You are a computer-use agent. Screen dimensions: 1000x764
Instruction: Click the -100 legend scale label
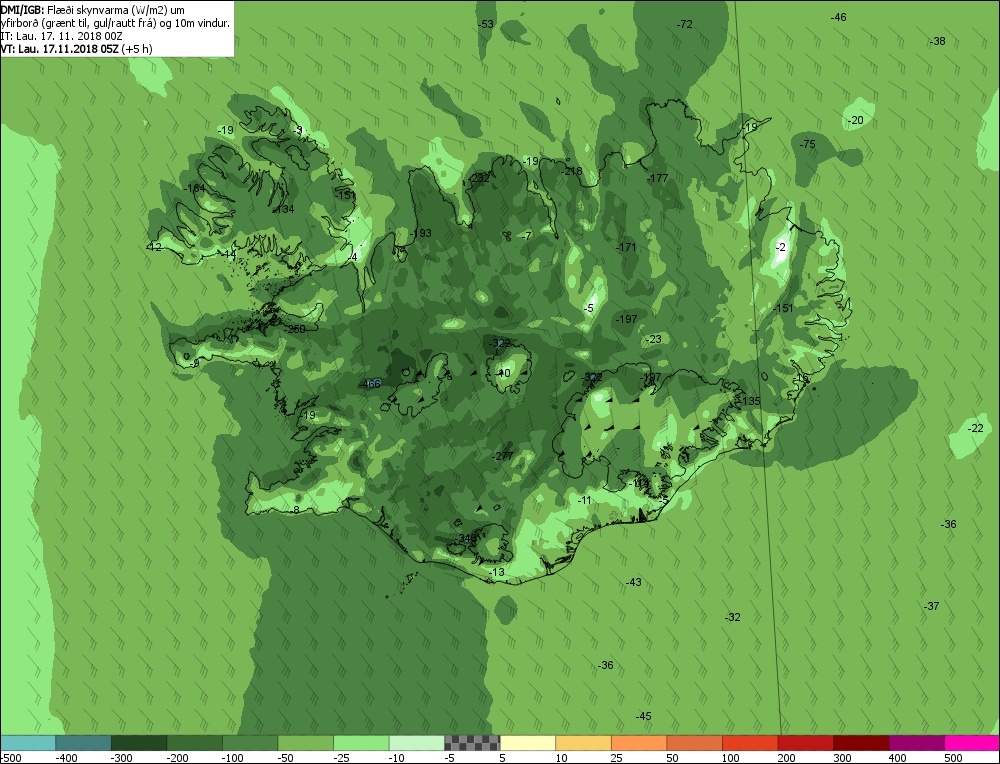232,758
